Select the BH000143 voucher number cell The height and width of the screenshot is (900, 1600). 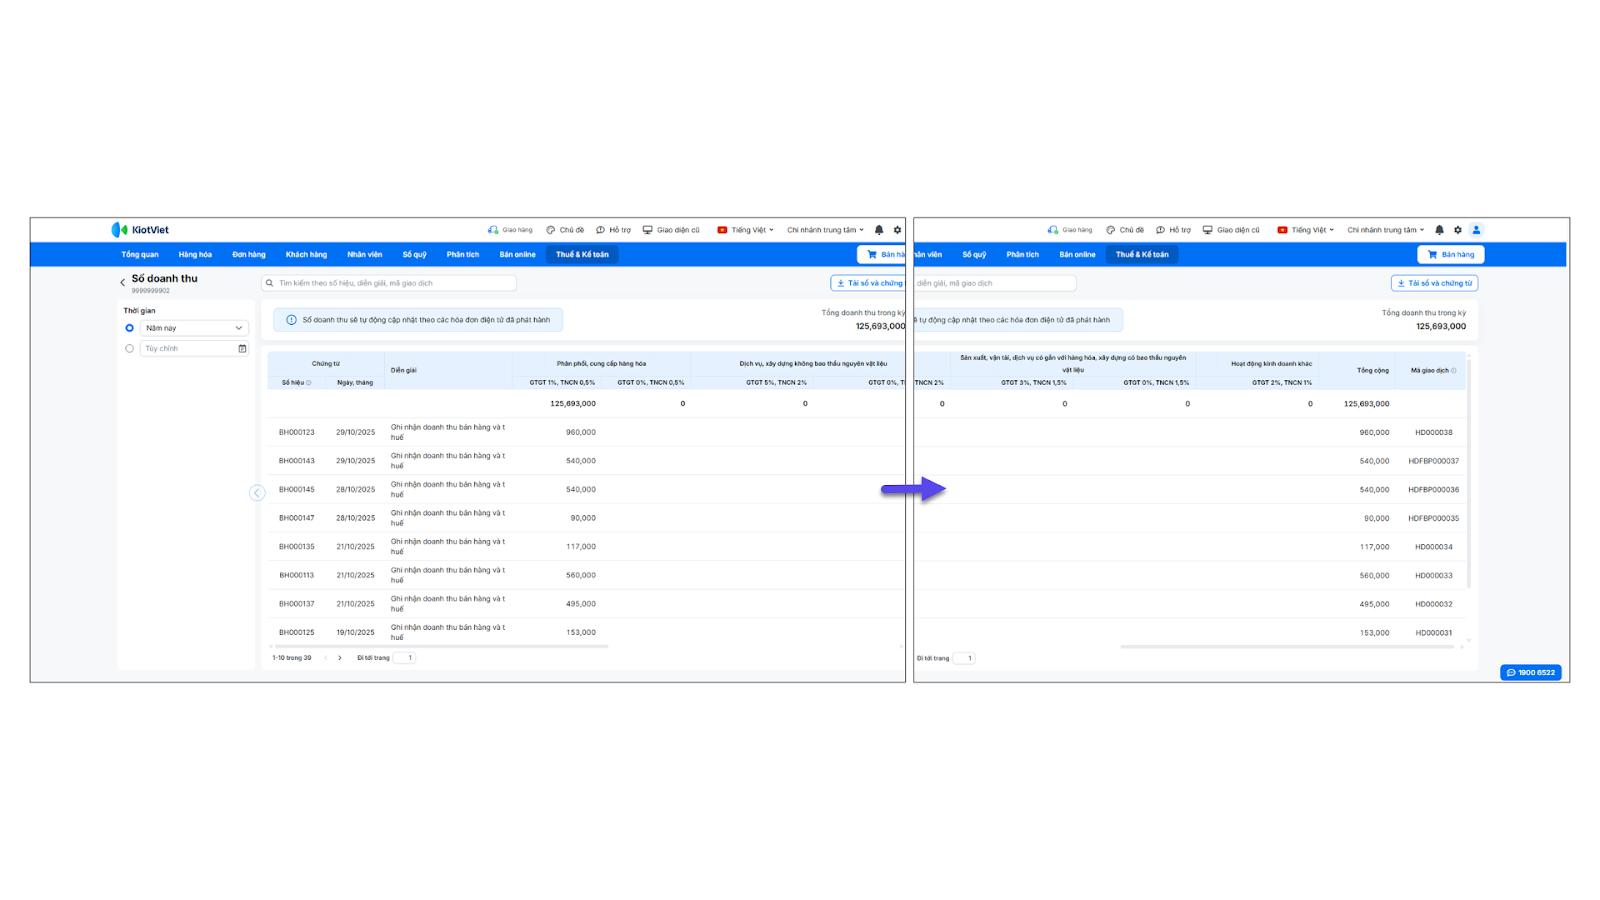pos(297,461)
